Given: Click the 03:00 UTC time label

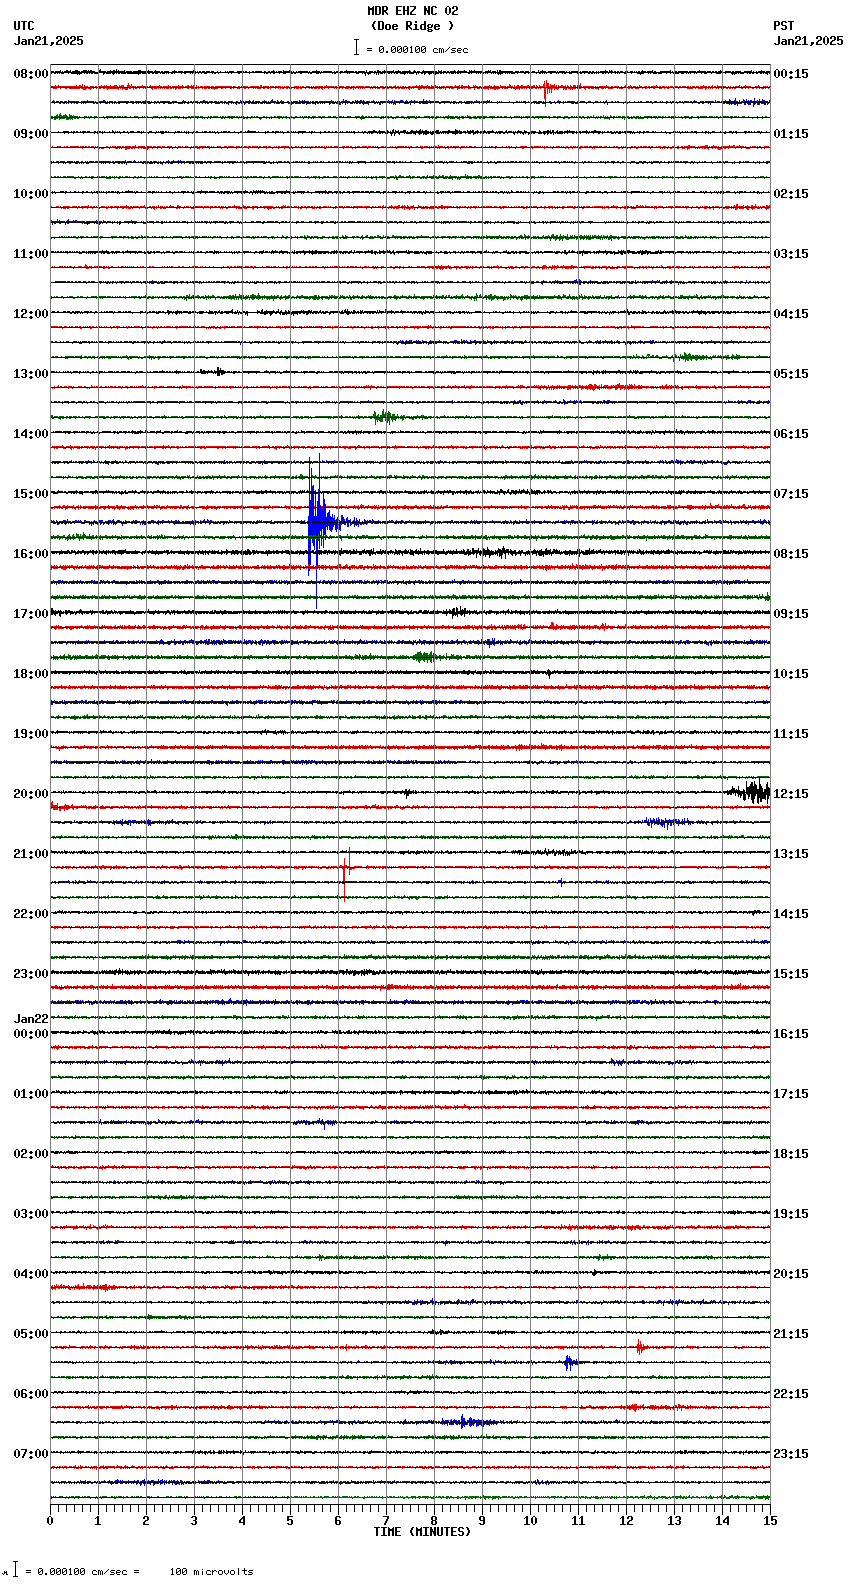Looking at the screenshot, I should tap(30, 1214).
